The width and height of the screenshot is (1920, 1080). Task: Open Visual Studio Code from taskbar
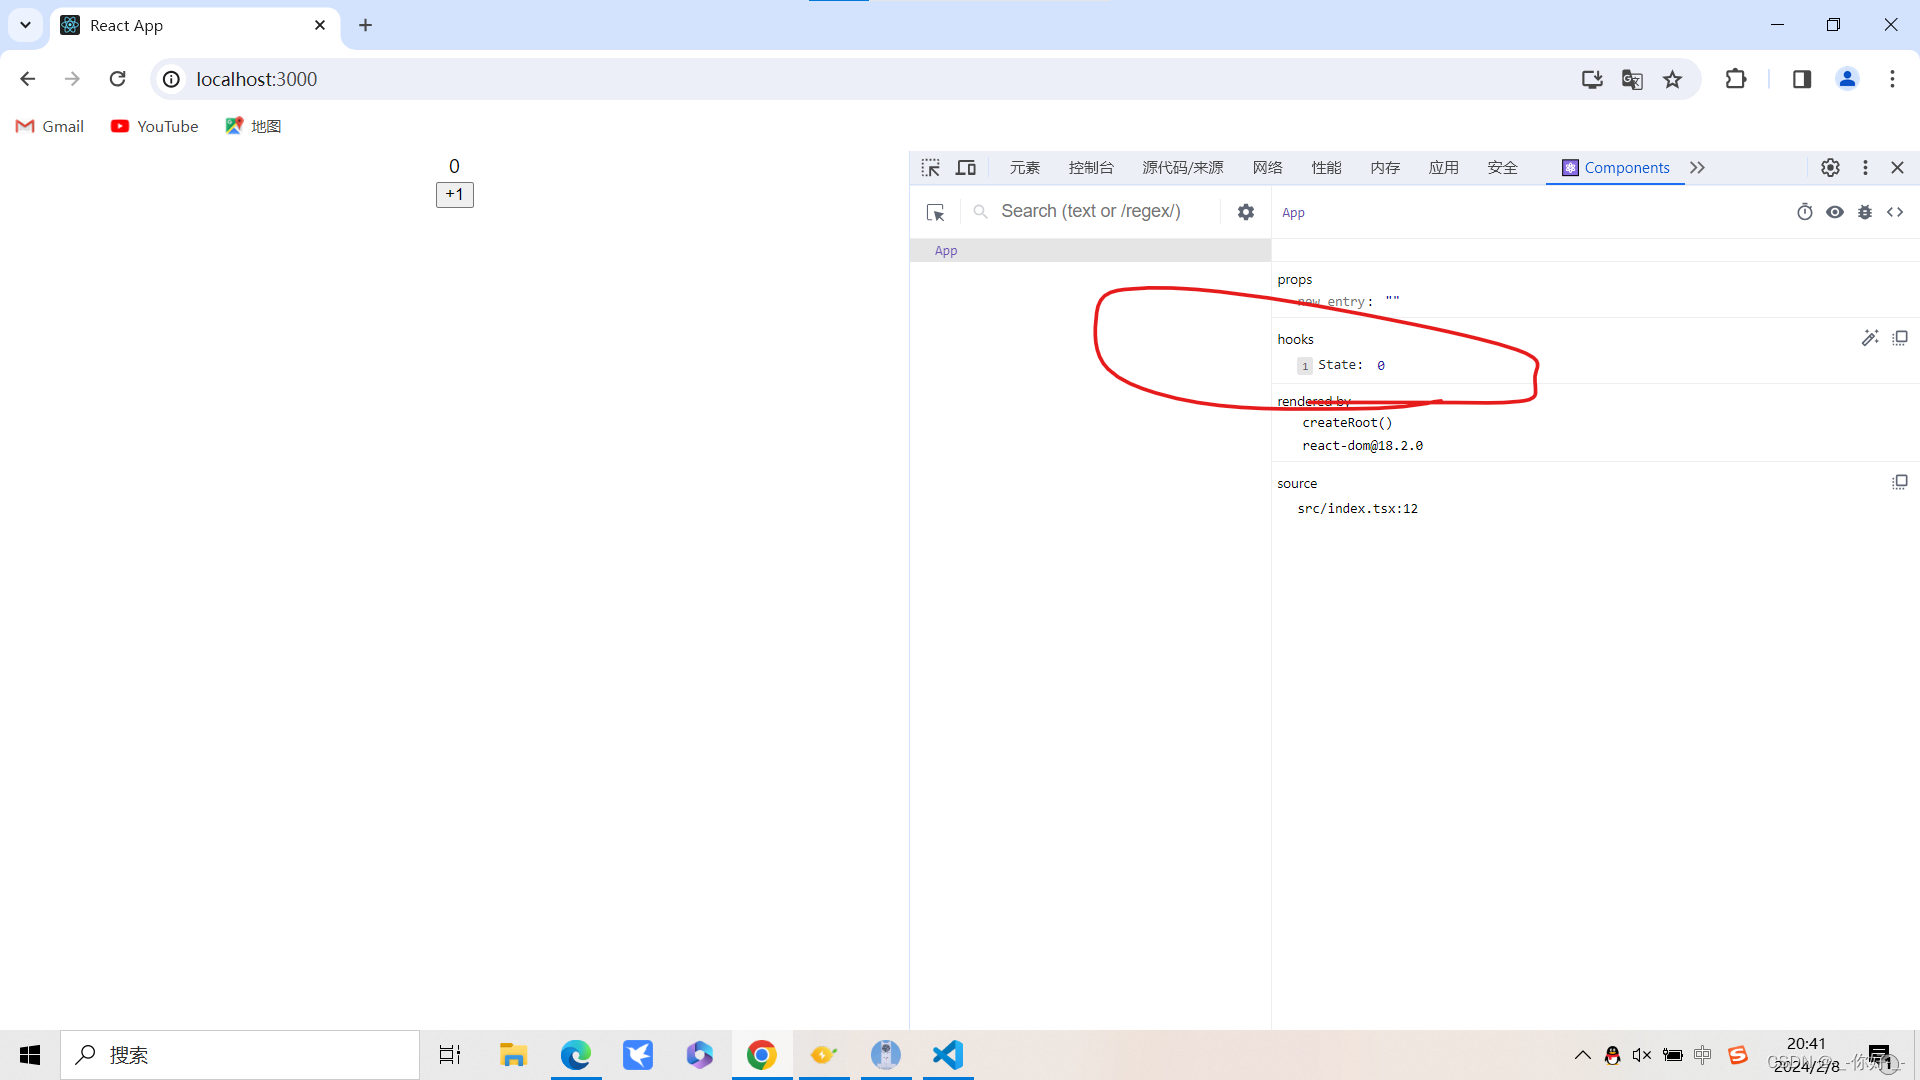pyautogui.click(x=947, y=1055)
